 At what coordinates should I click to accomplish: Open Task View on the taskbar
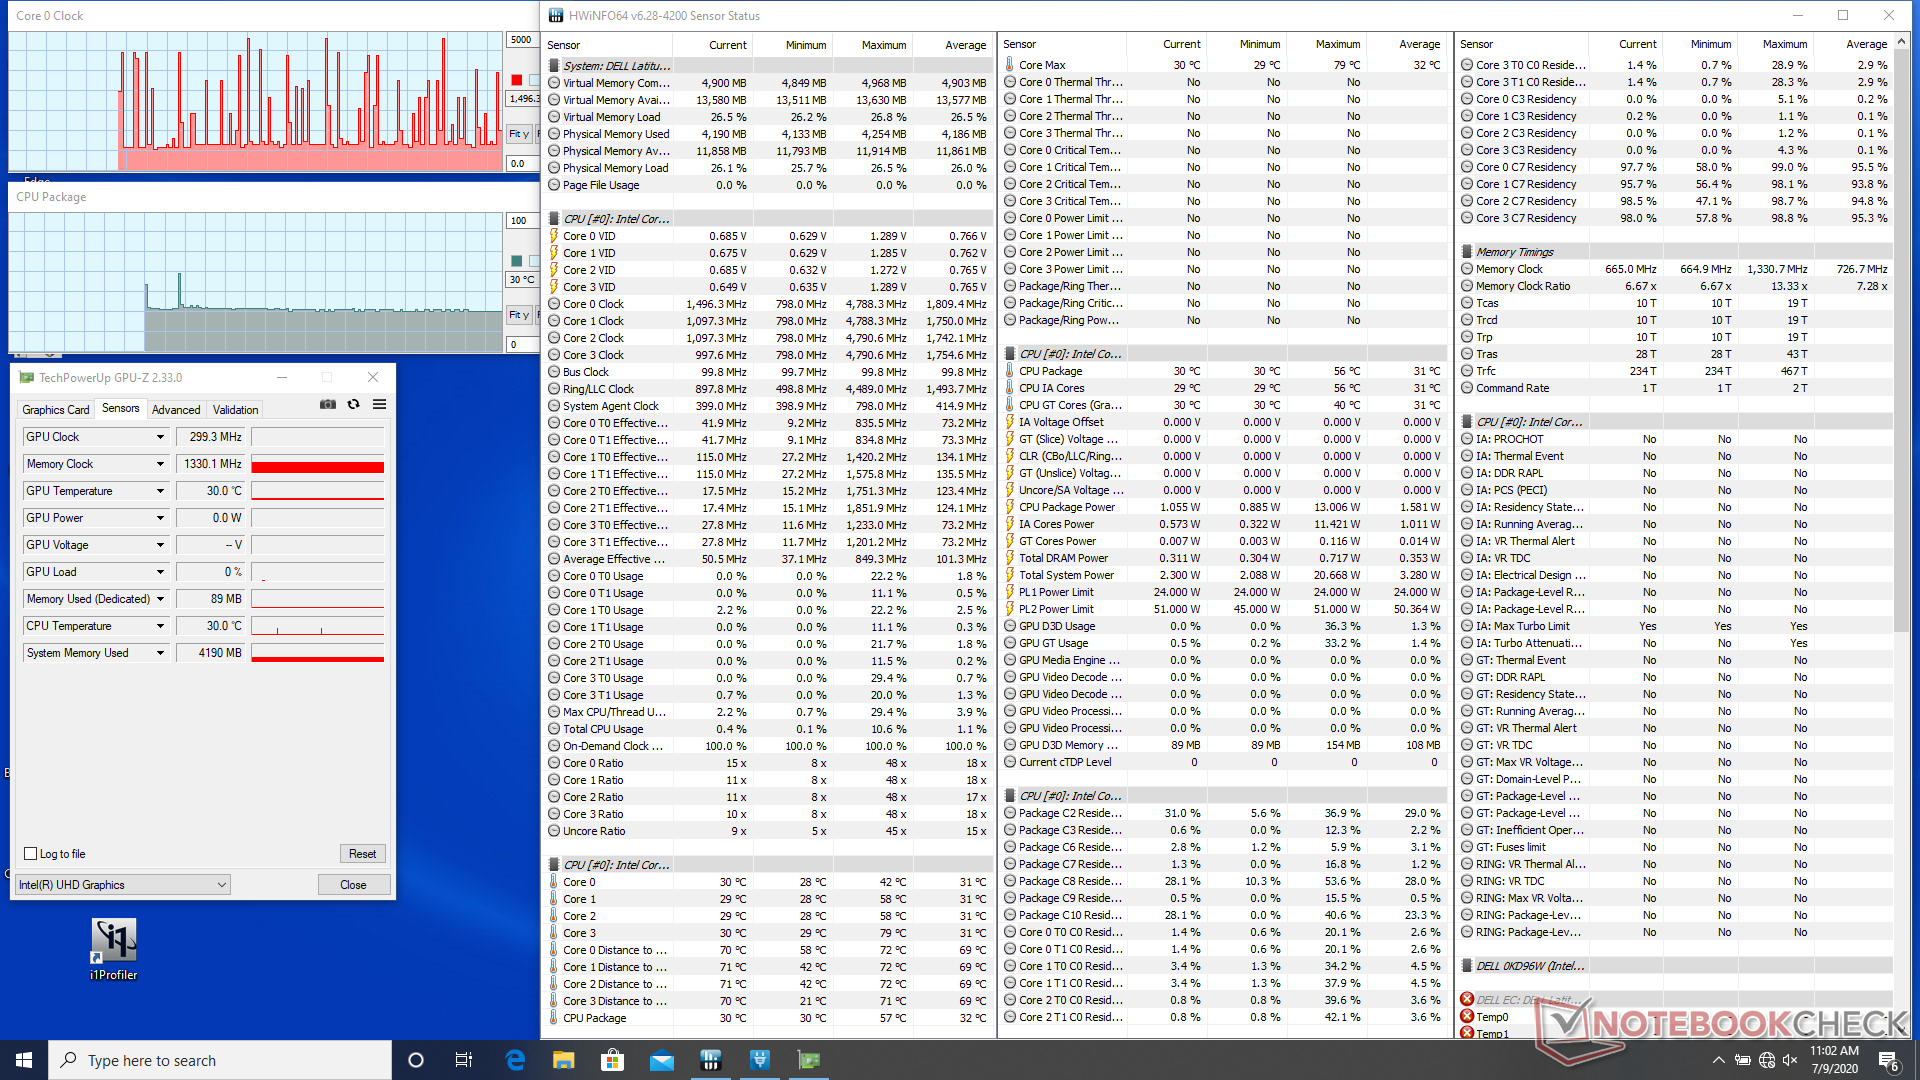pyautogui.click(x=464, y=1060)
